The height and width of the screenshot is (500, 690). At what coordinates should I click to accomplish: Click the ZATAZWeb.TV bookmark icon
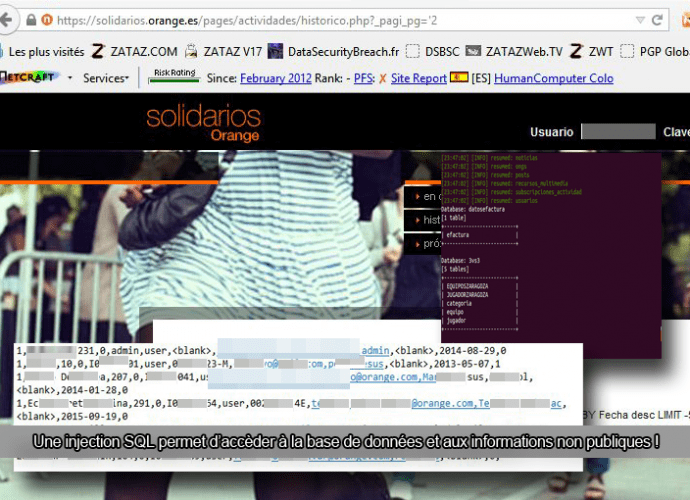[473, 51]
